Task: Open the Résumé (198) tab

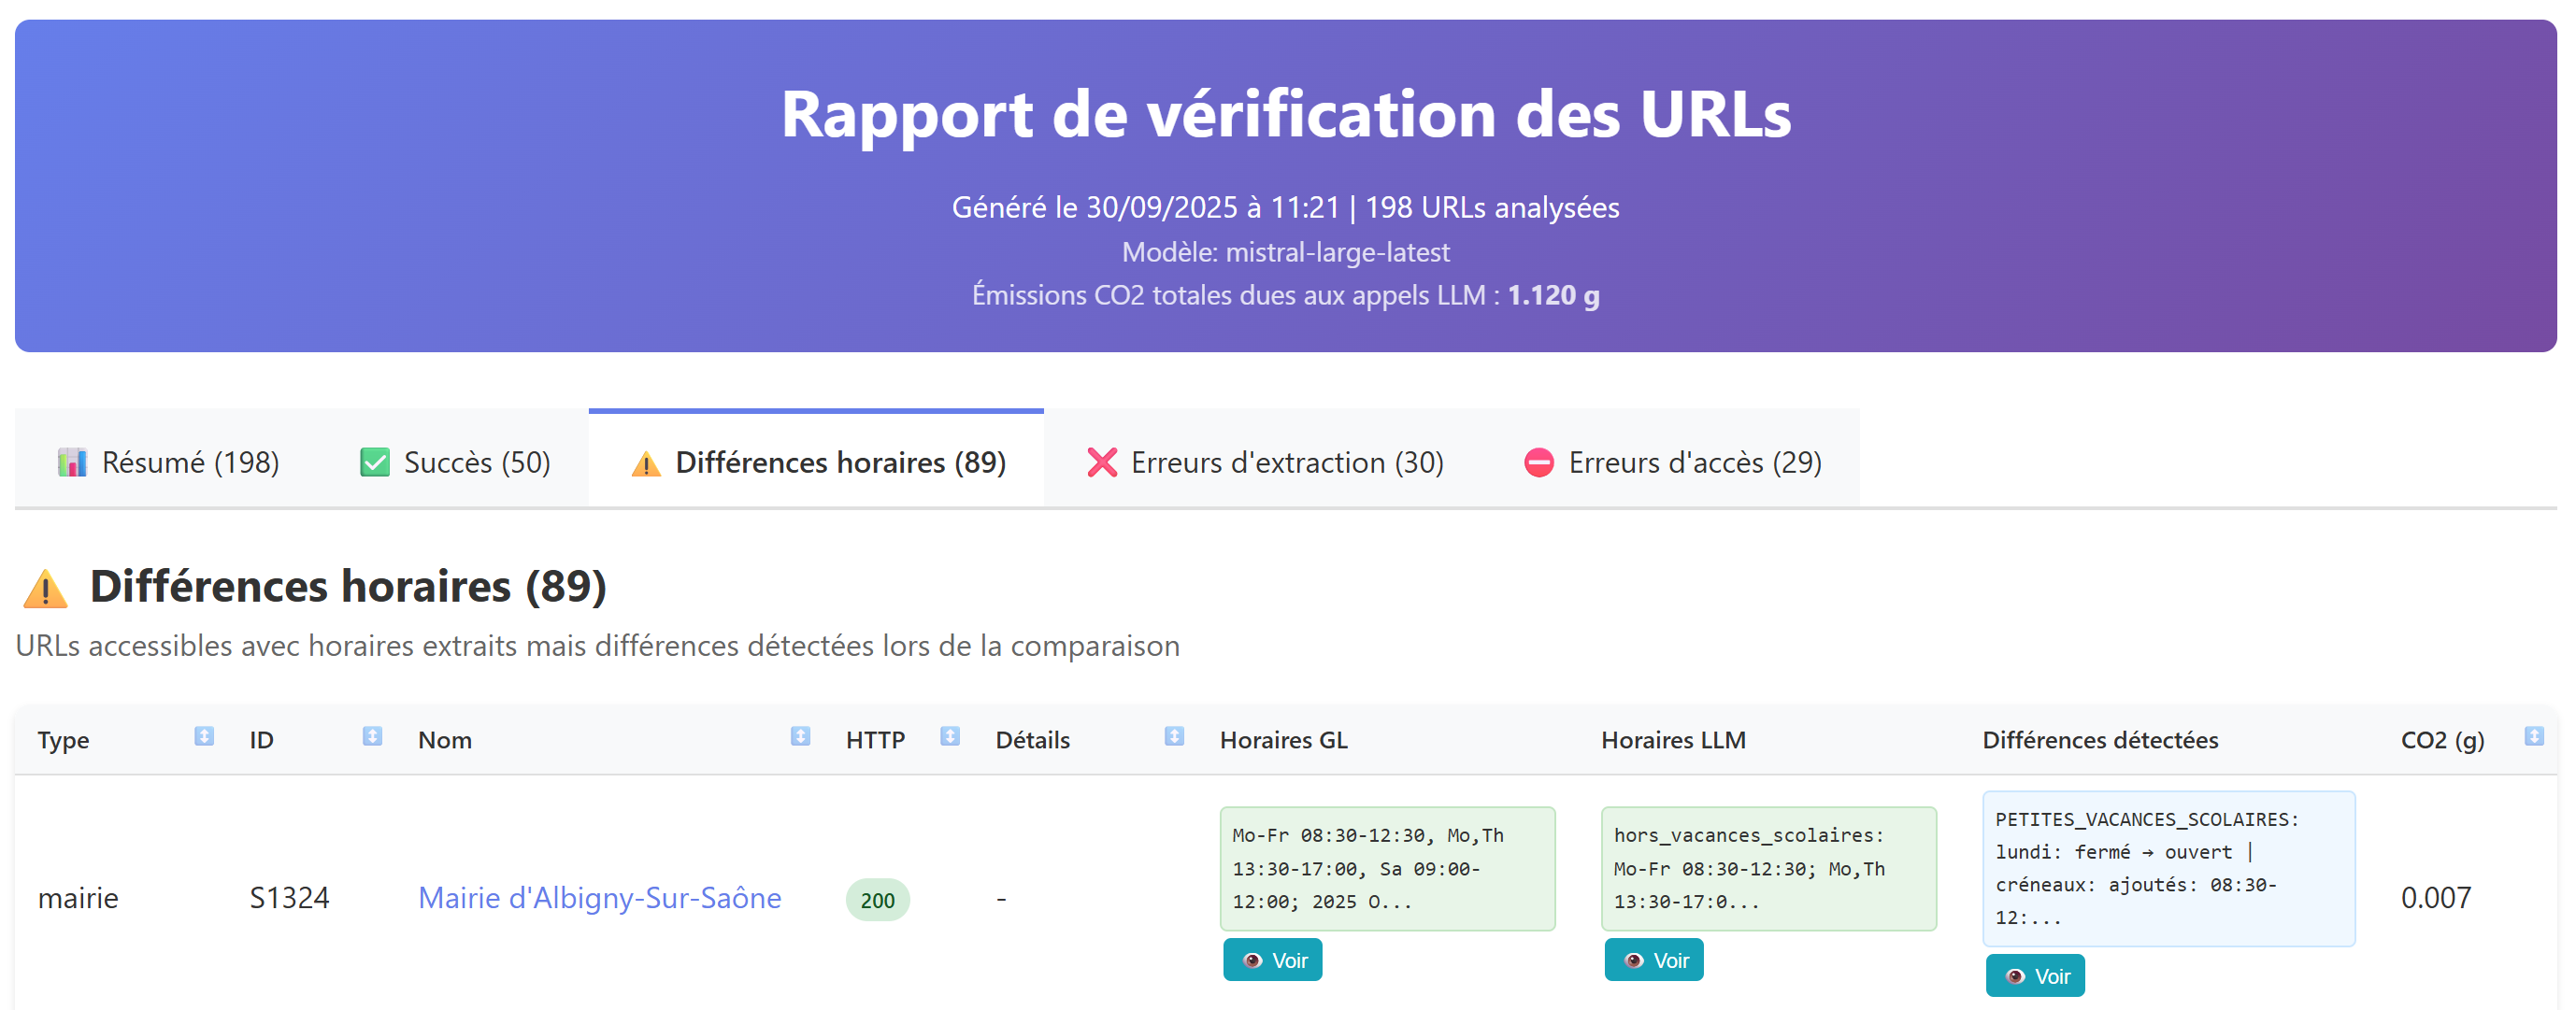Action: [168, 463]
